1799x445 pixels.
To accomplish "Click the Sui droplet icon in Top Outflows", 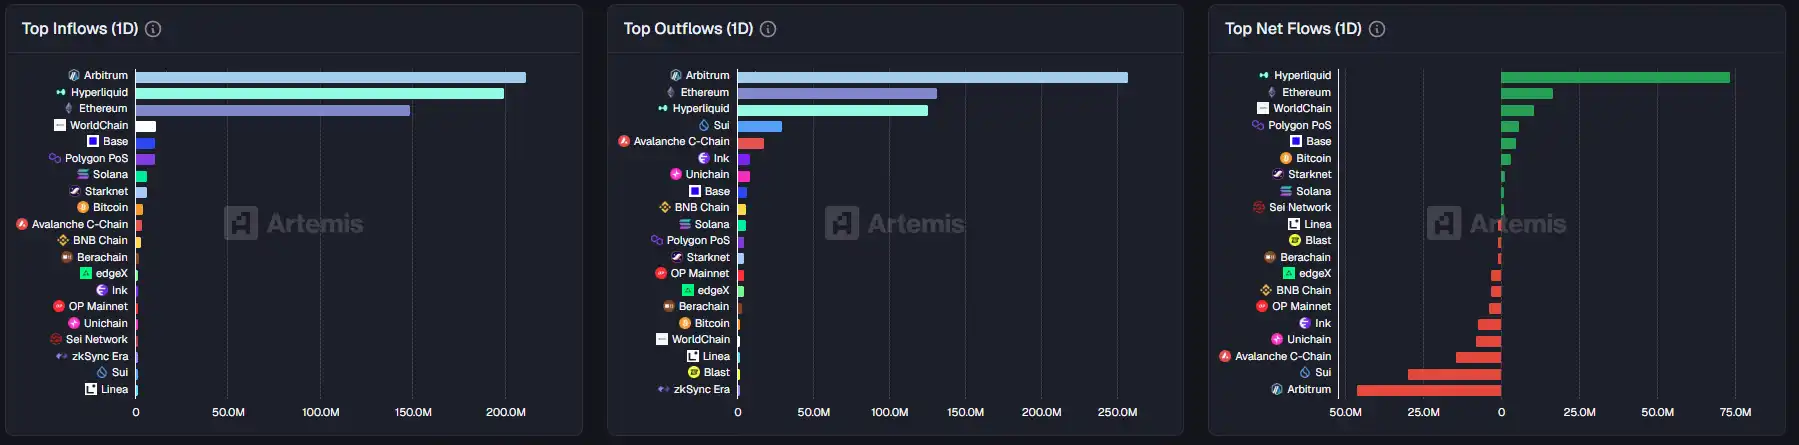I will click(704, 125).
